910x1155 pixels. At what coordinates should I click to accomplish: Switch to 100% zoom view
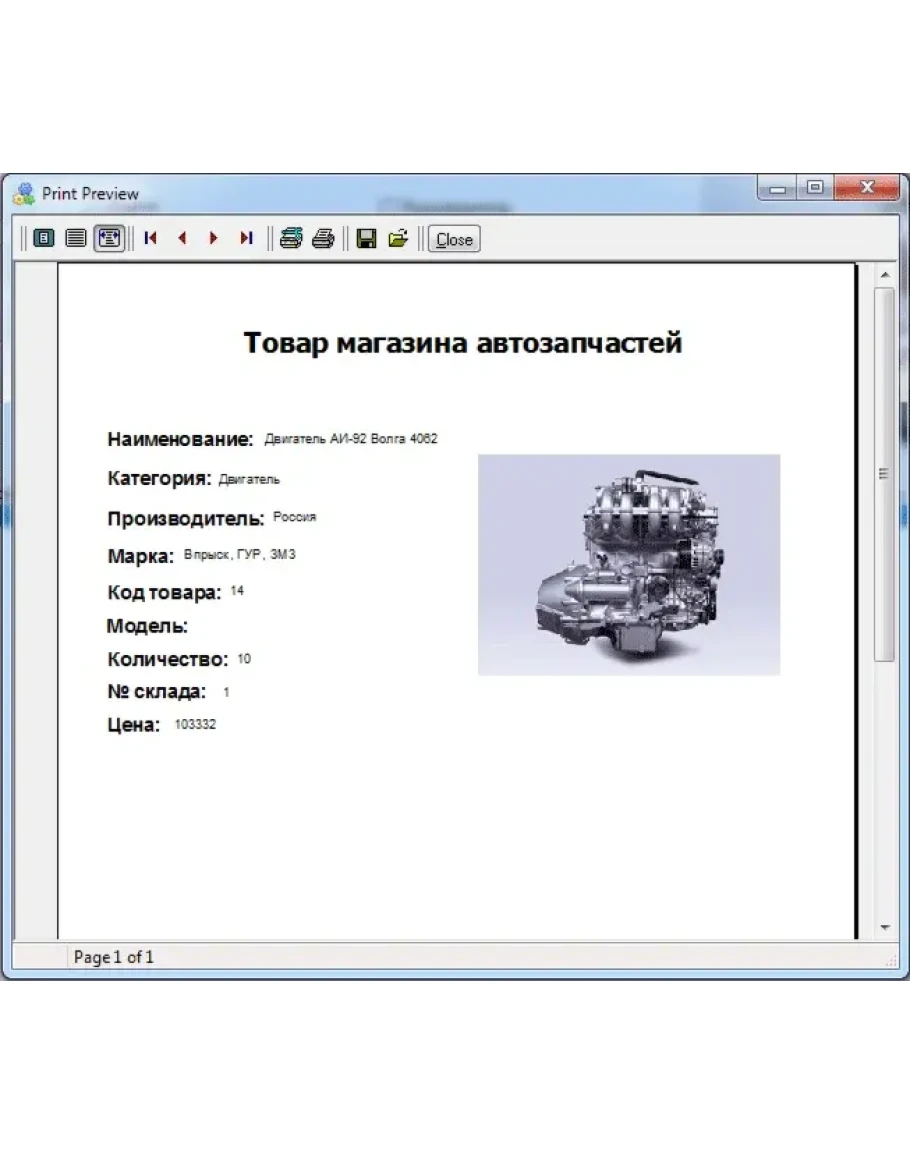(75, 239)
